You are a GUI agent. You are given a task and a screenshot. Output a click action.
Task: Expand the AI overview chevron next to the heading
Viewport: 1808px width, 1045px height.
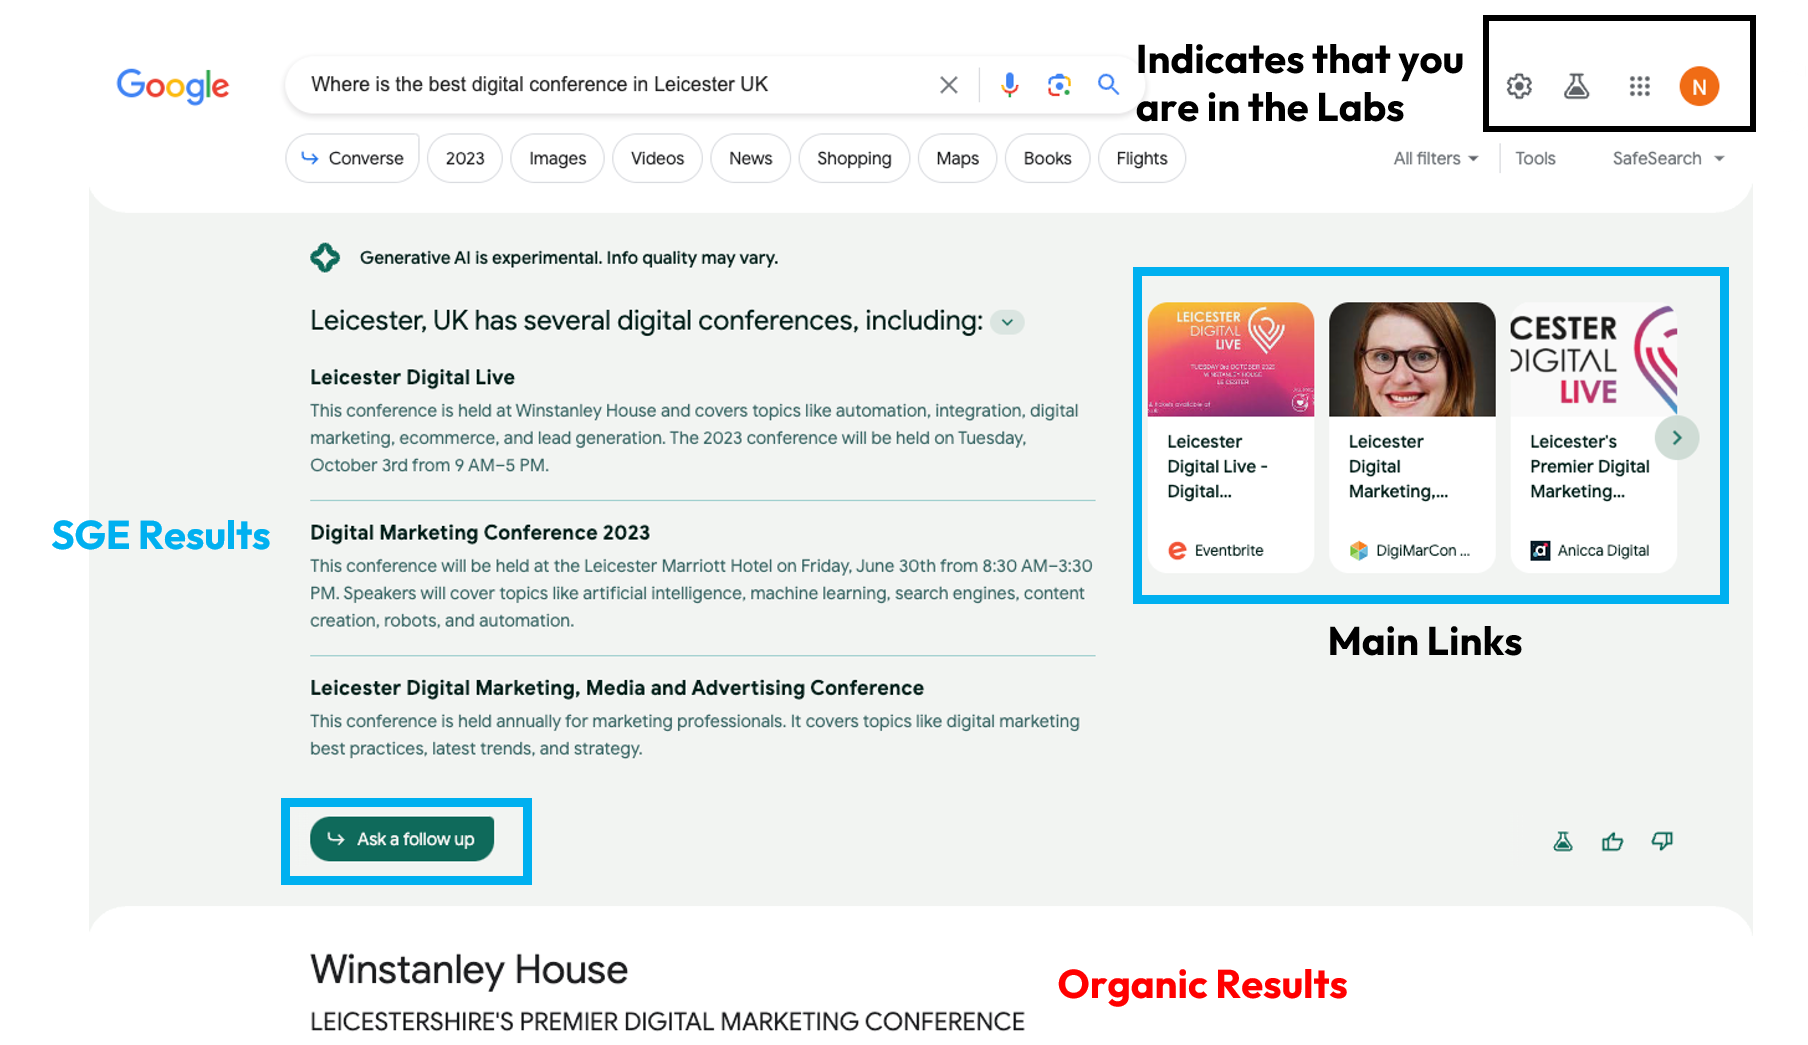[x=1008, y=322]
